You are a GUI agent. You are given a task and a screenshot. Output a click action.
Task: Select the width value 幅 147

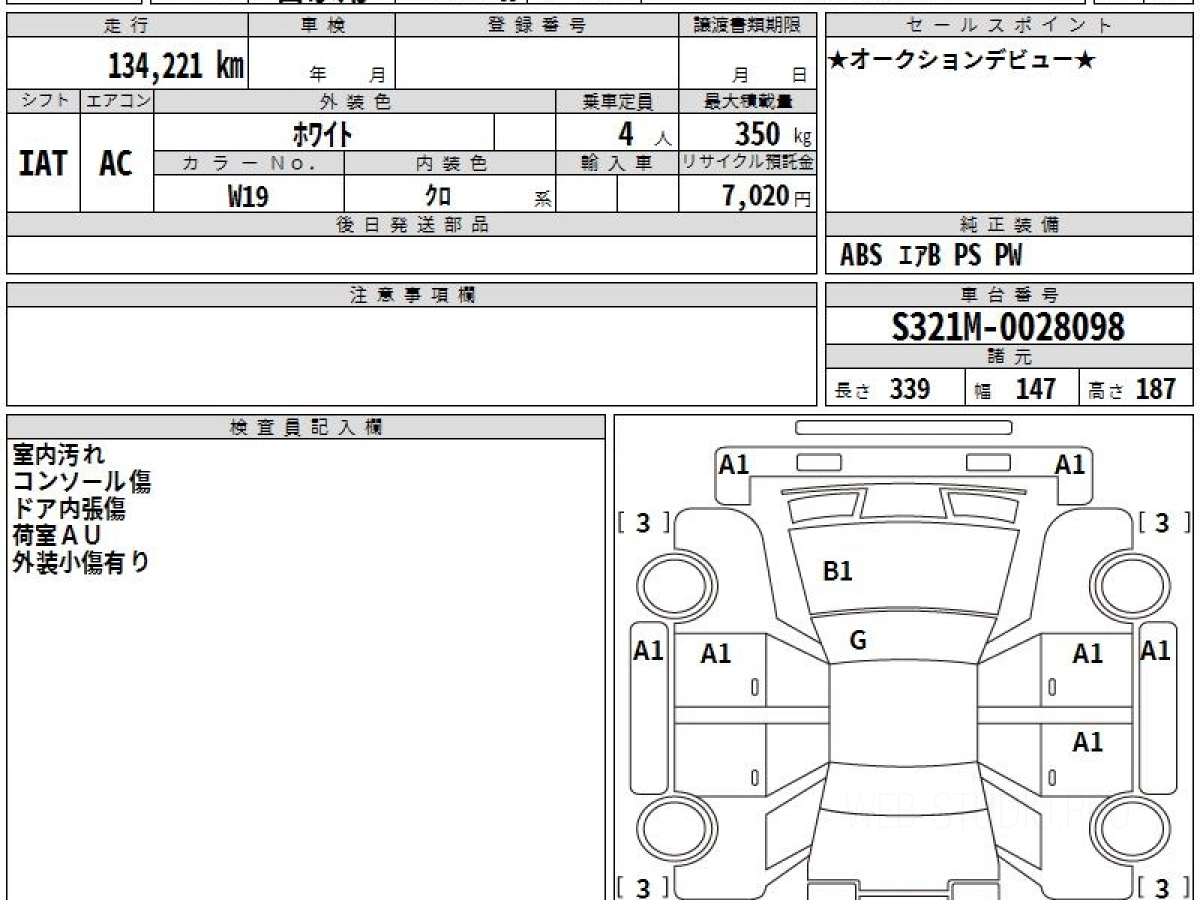(x=1016, y=389)
